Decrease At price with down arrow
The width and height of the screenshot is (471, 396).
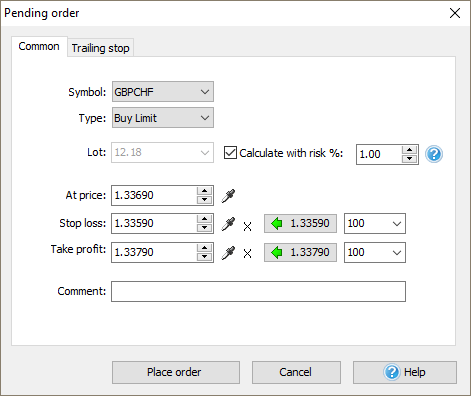[204, 200]
